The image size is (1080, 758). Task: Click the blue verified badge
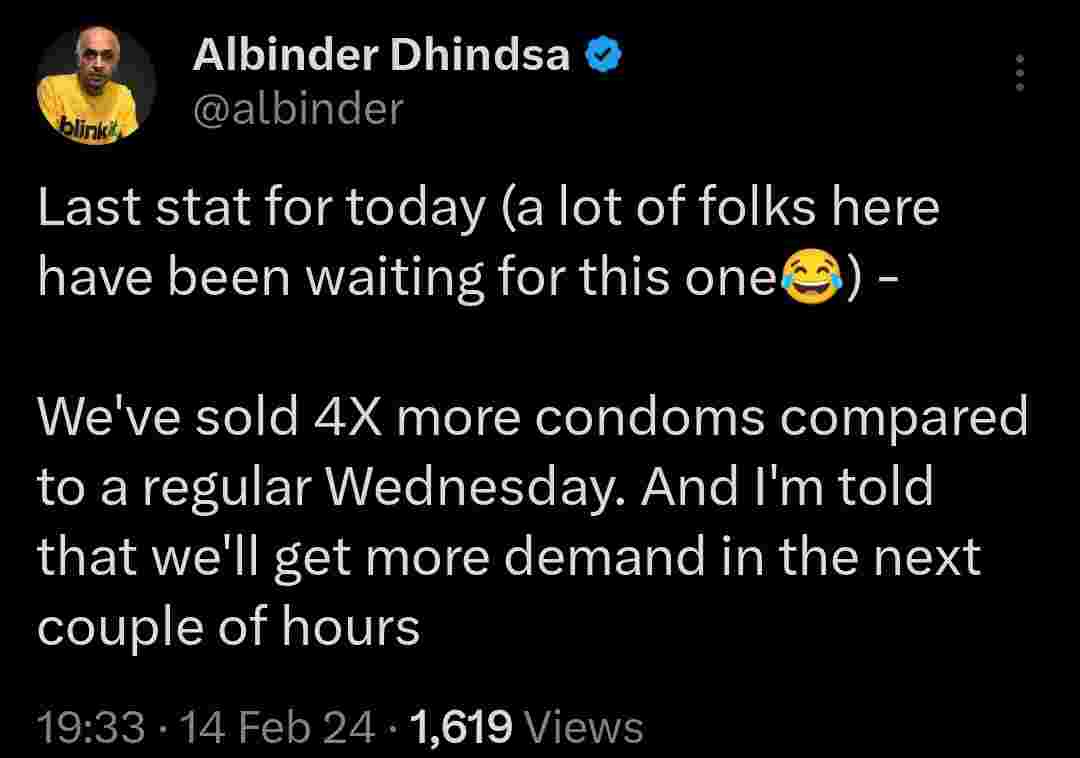tap(606, 57)
